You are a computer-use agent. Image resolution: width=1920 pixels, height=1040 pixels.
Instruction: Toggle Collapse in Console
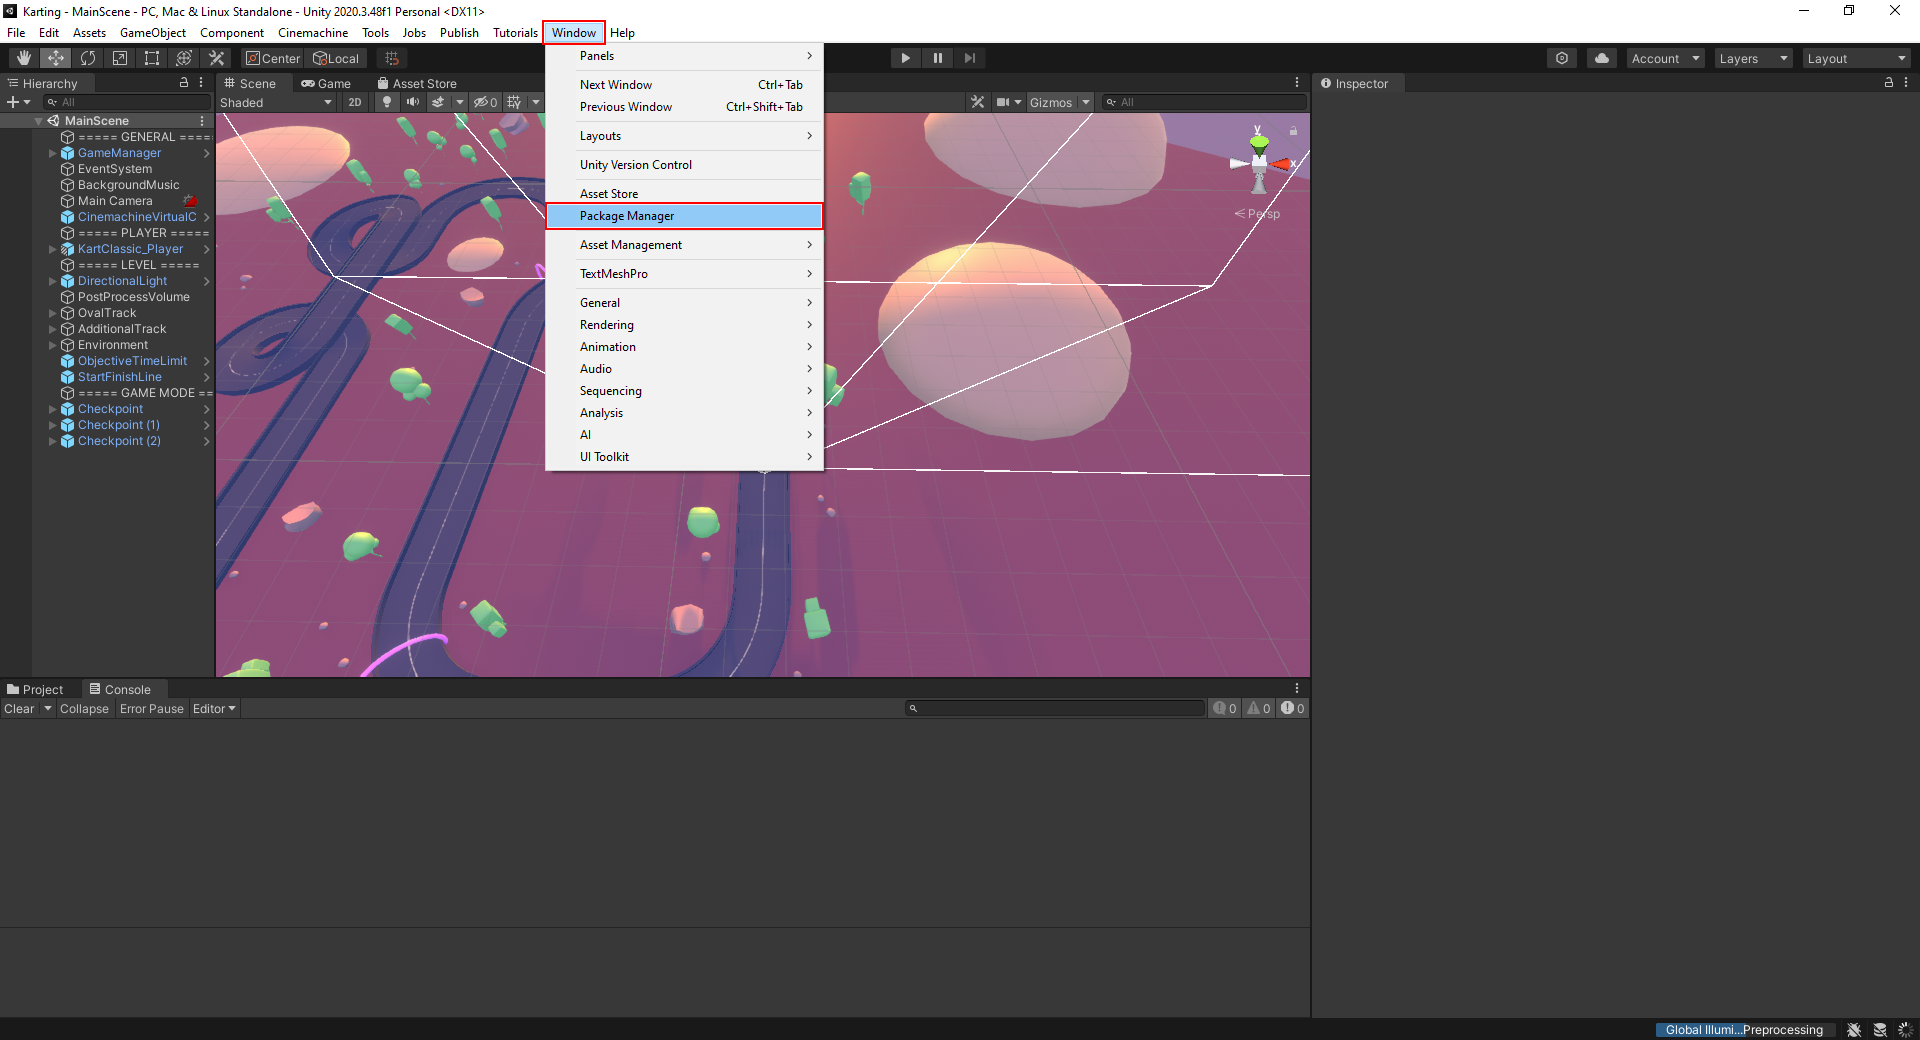pyautogui.click(x=84, y=709)
